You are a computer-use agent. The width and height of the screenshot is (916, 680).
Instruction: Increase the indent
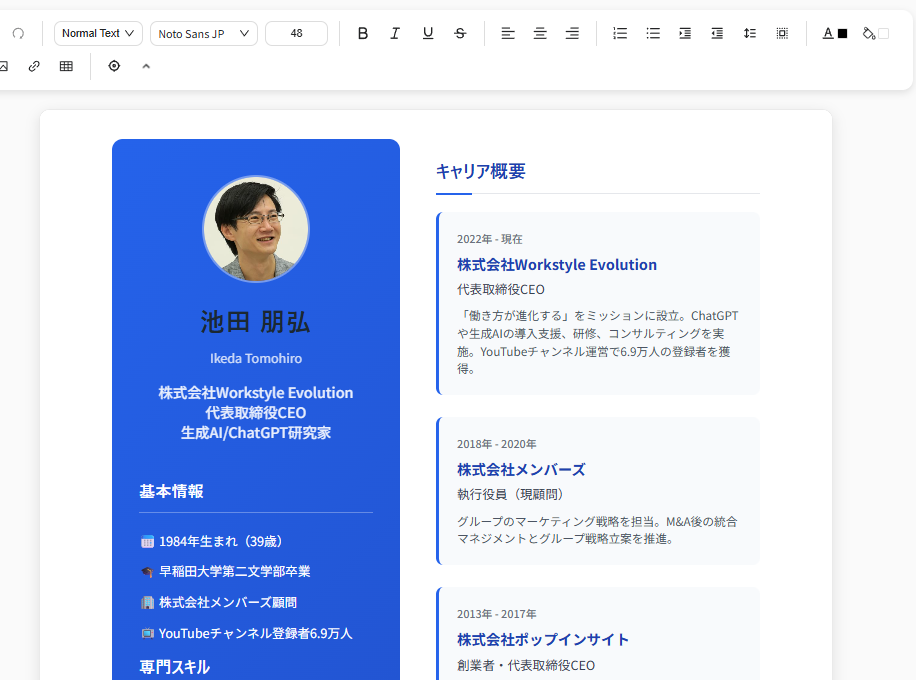[685, 33]
